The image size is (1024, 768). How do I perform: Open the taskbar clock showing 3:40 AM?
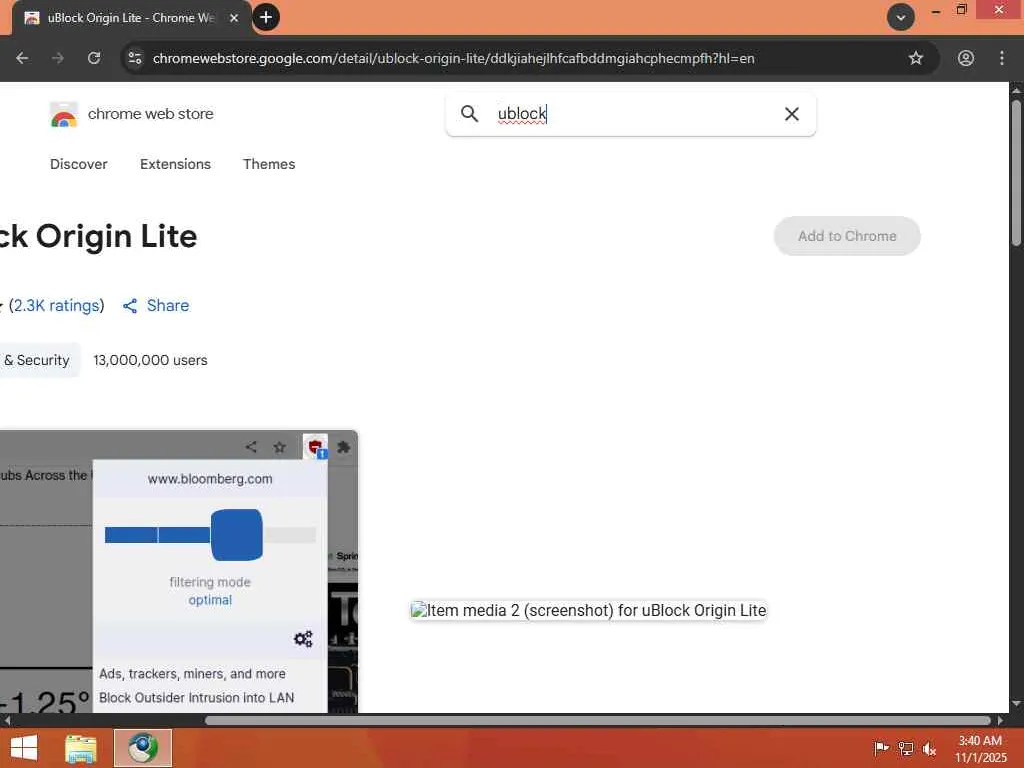click(980, 748)
